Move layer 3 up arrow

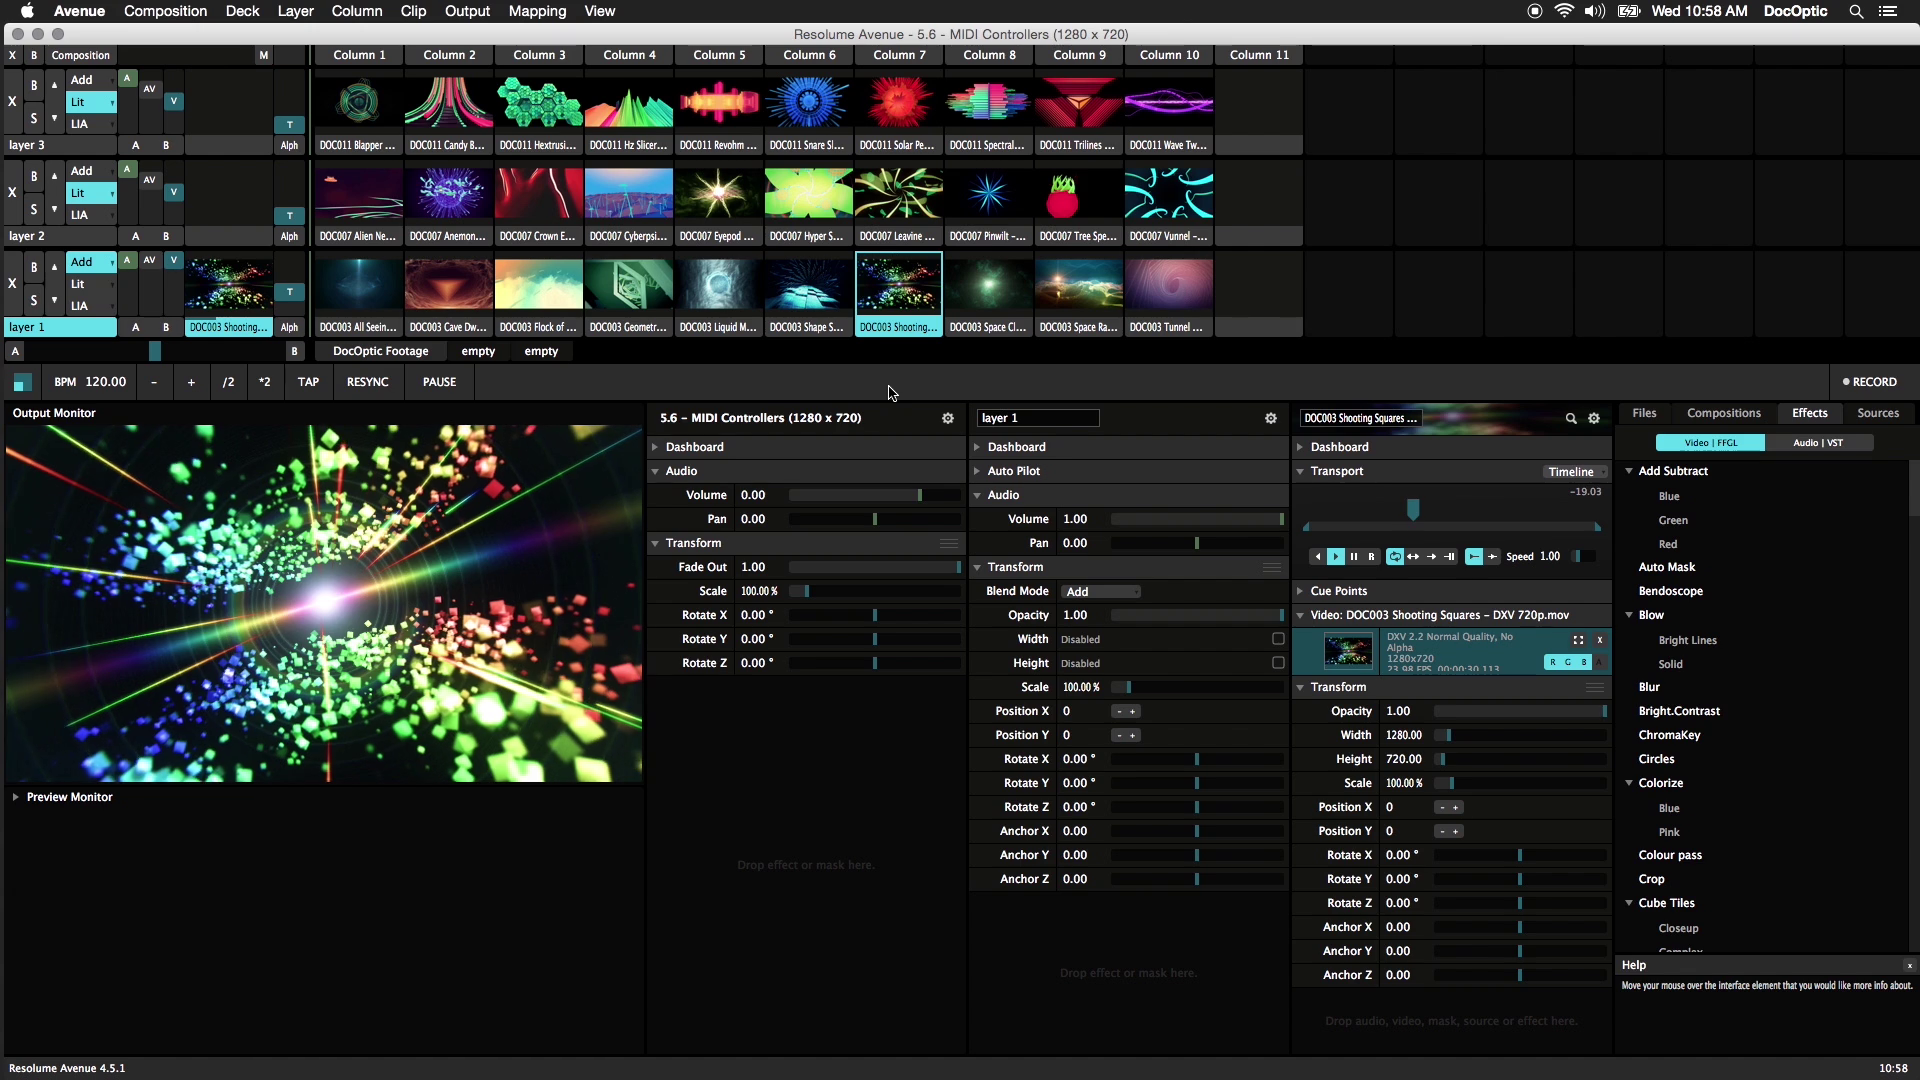54,85
